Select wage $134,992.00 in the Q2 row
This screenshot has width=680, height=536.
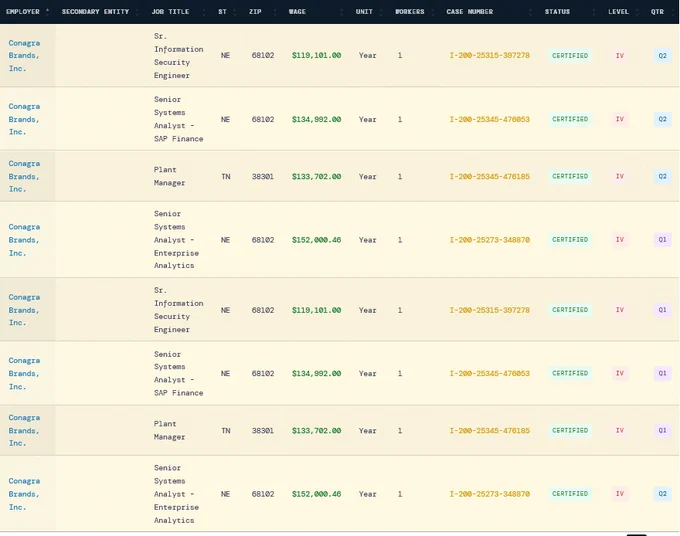click(x=317, y=119)
